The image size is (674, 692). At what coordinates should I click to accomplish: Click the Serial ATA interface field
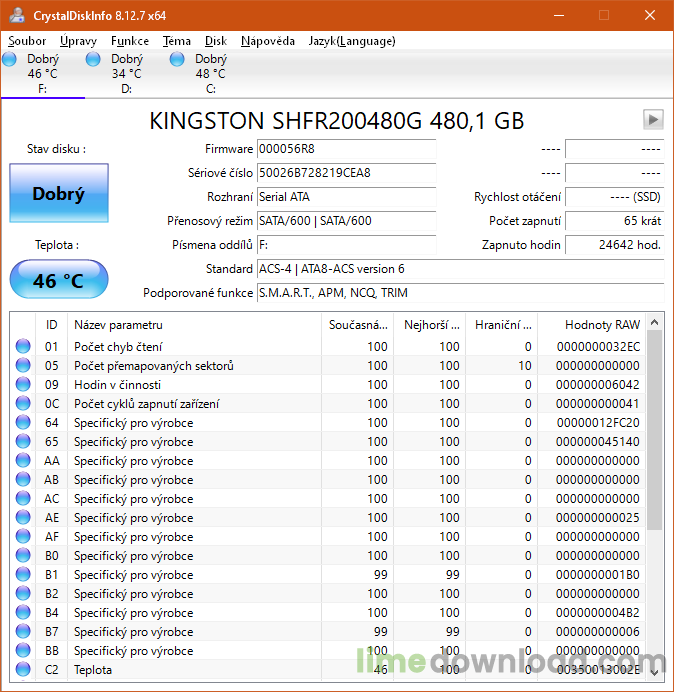coord(346,197)
